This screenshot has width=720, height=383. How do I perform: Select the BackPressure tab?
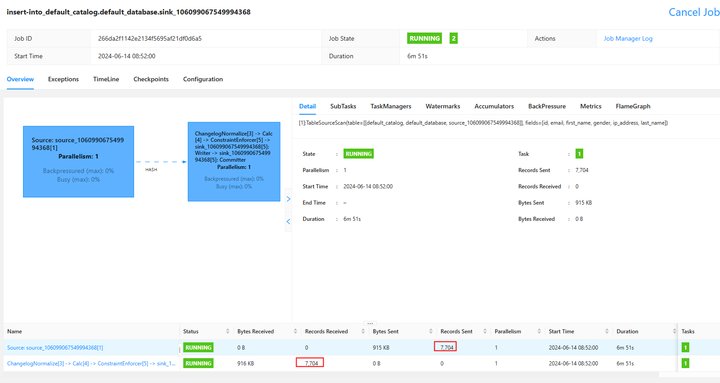tap(547, 106)
